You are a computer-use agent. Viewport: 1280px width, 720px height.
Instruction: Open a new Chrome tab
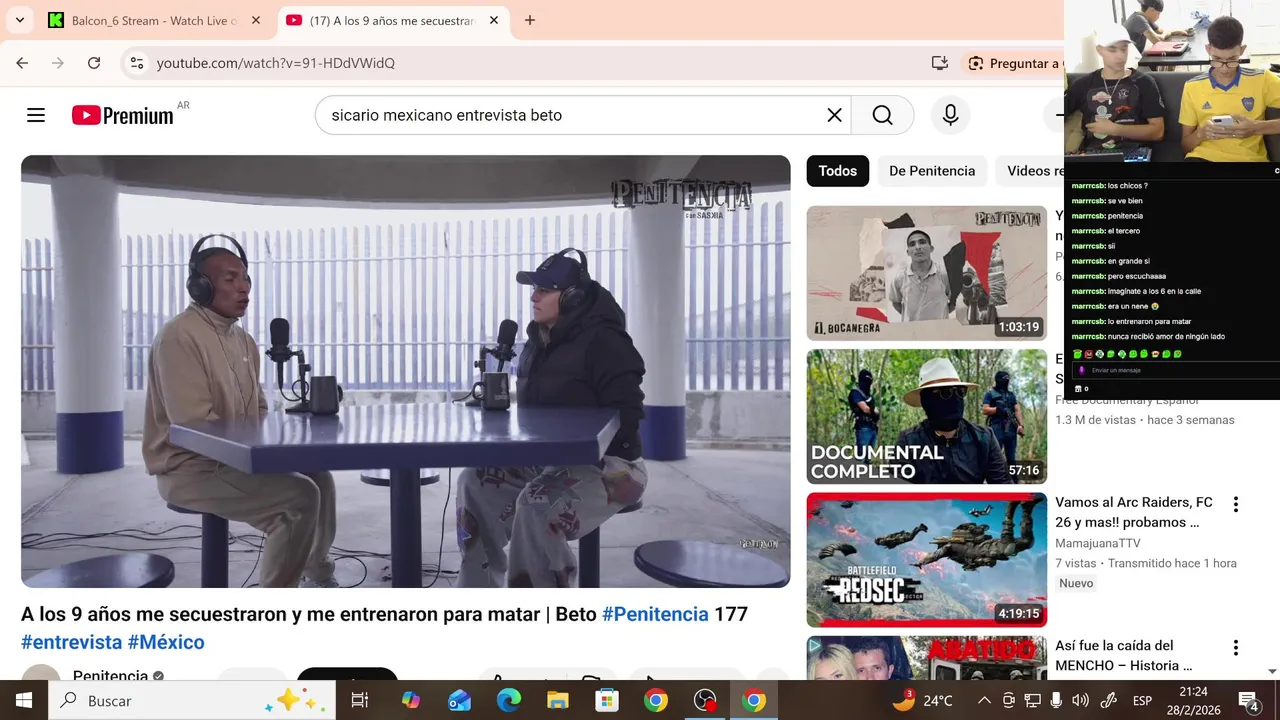pos(530,20)
